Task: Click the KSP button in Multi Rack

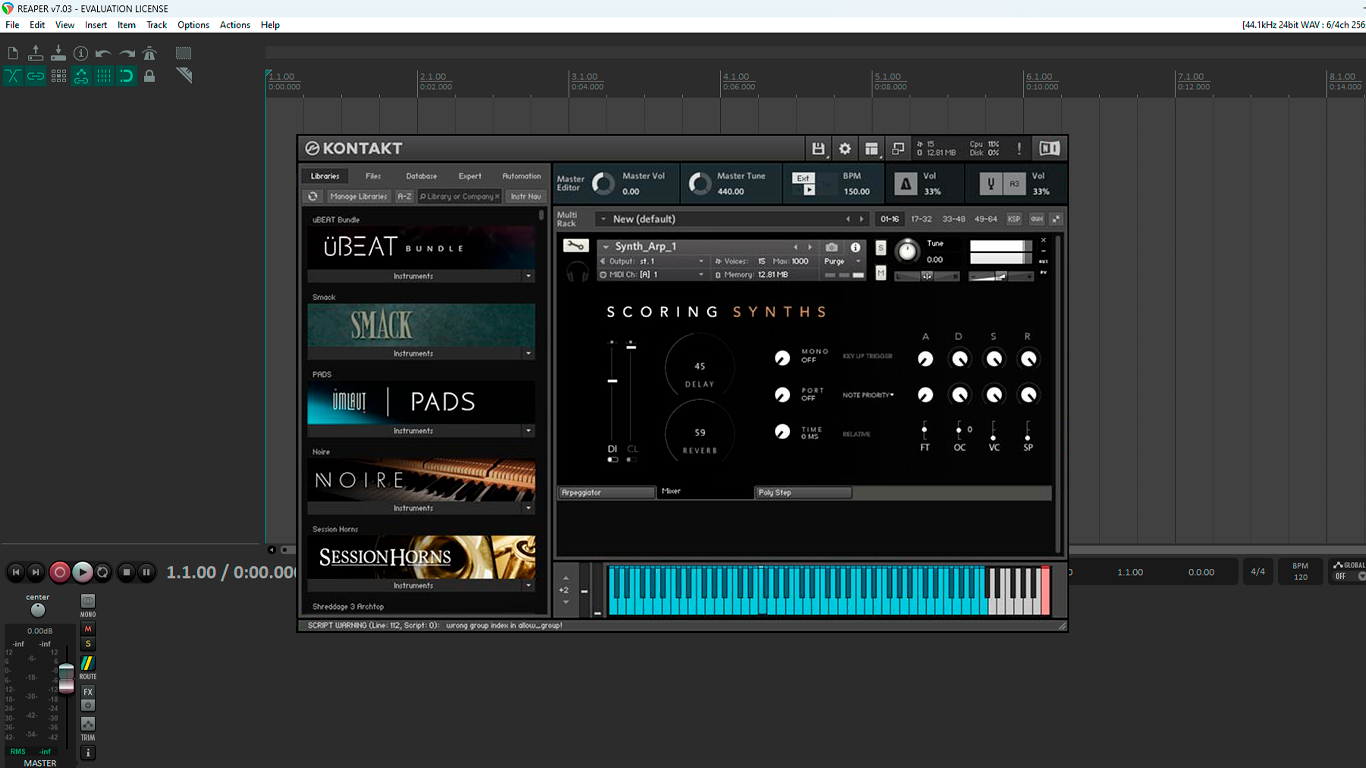Action: [1014, 219]
